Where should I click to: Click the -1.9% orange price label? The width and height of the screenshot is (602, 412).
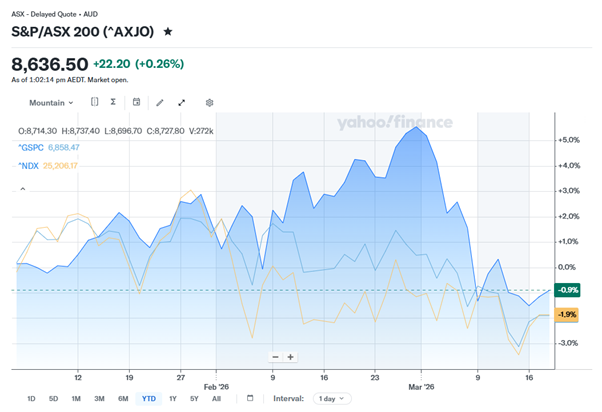click(567, 315)
